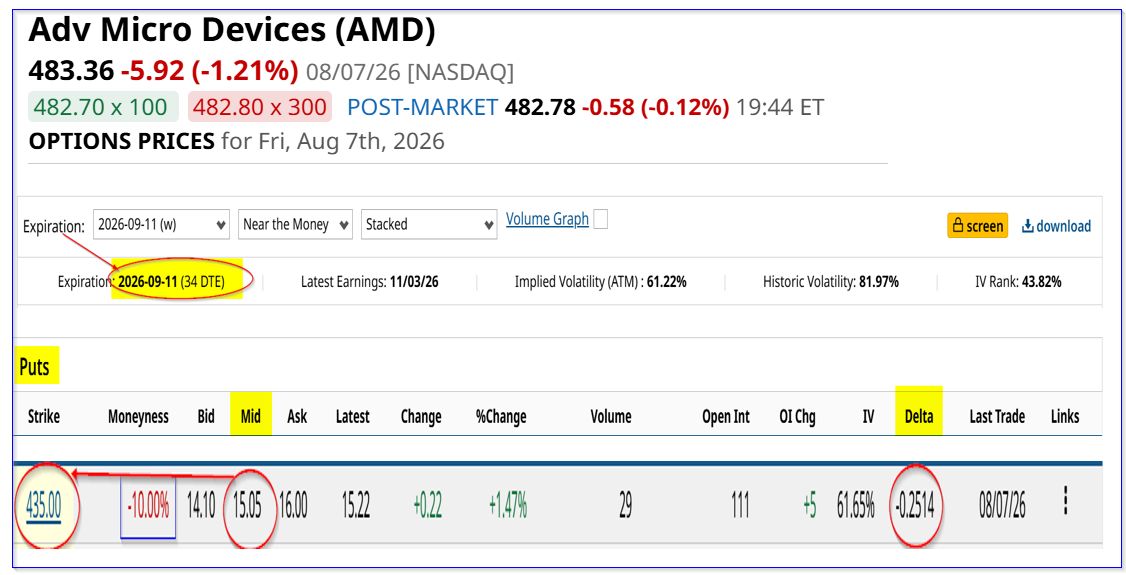Click the download arrow icon
Screen dimensions: 1126x575
[1028, 226]
